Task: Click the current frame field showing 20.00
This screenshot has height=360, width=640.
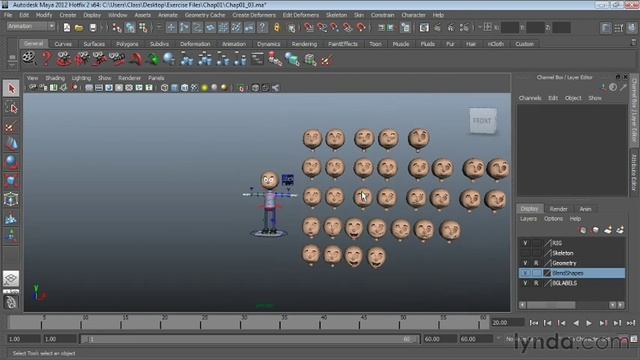Action: coord(507,322)
